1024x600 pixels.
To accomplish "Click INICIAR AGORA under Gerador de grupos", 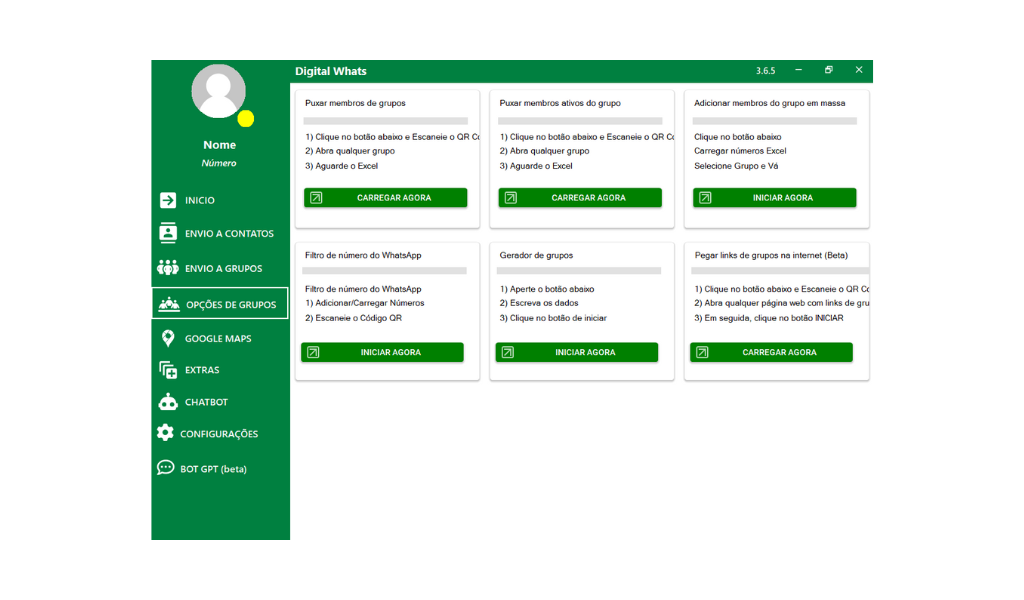I will (577, 352).
